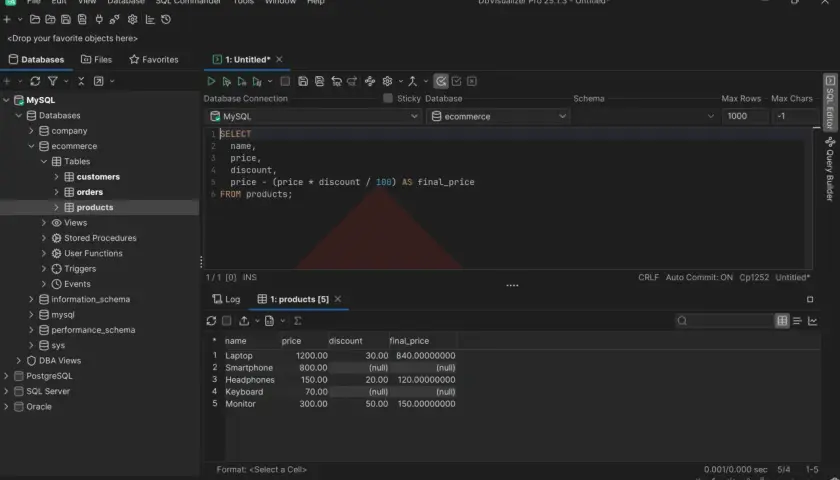Screen dimensions: 840x480
Task: Click the 150.00000000 final_price cell
Action: click(x=423, y=404)
